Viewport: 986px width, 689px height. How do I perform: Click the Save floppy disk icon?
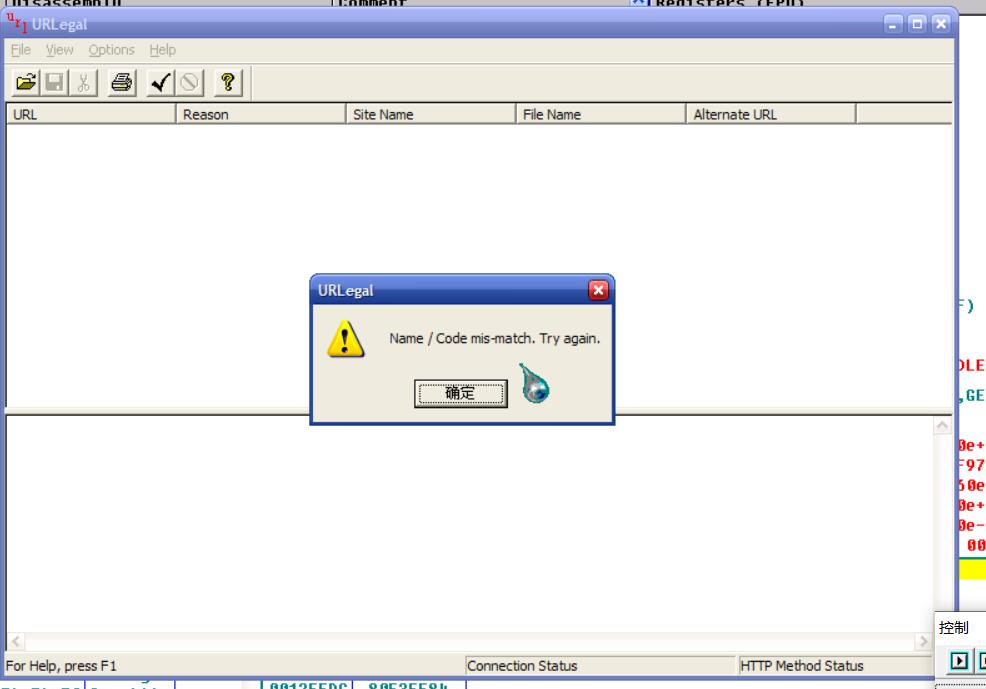click(x=50, y=83)
